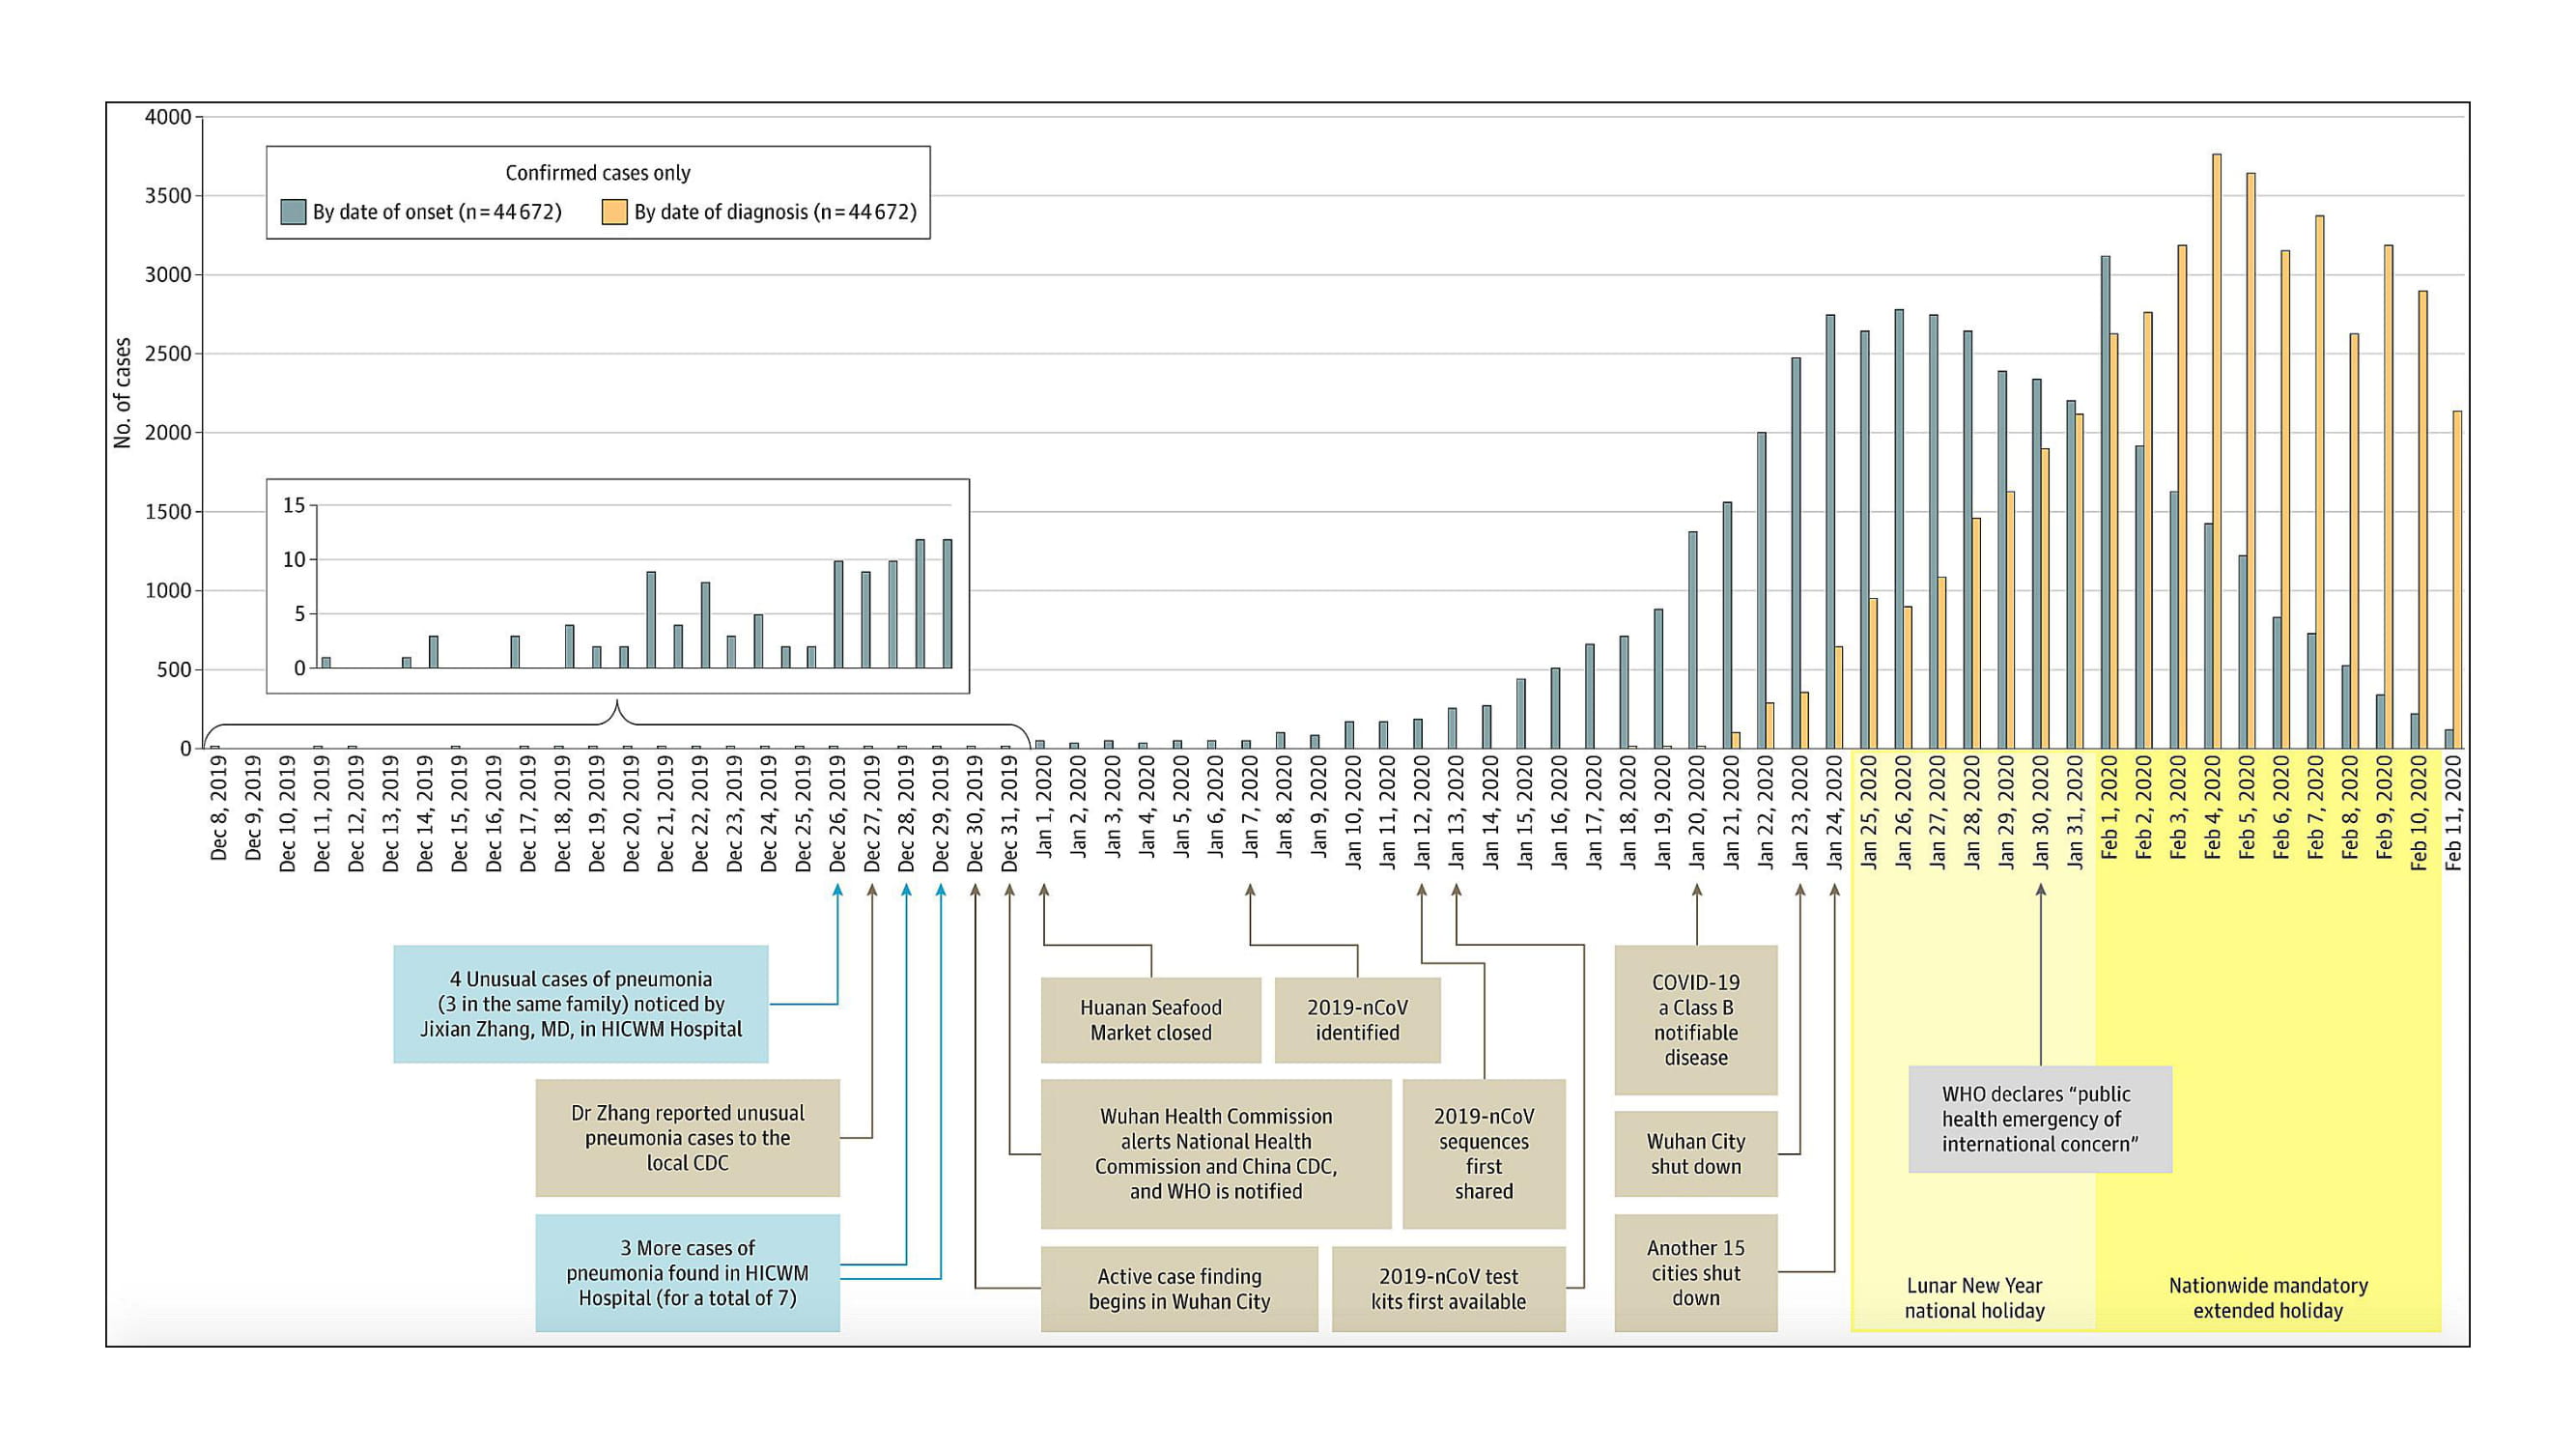2576x1449 pixels.
Task: Select the 'Wuhan City shut down' box
Action: pos(1695,1154)
